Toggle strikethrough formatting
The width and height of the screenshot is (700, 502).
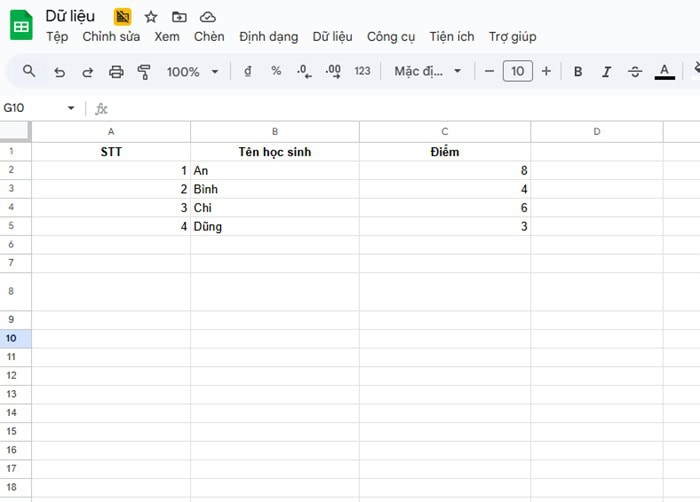635,72
